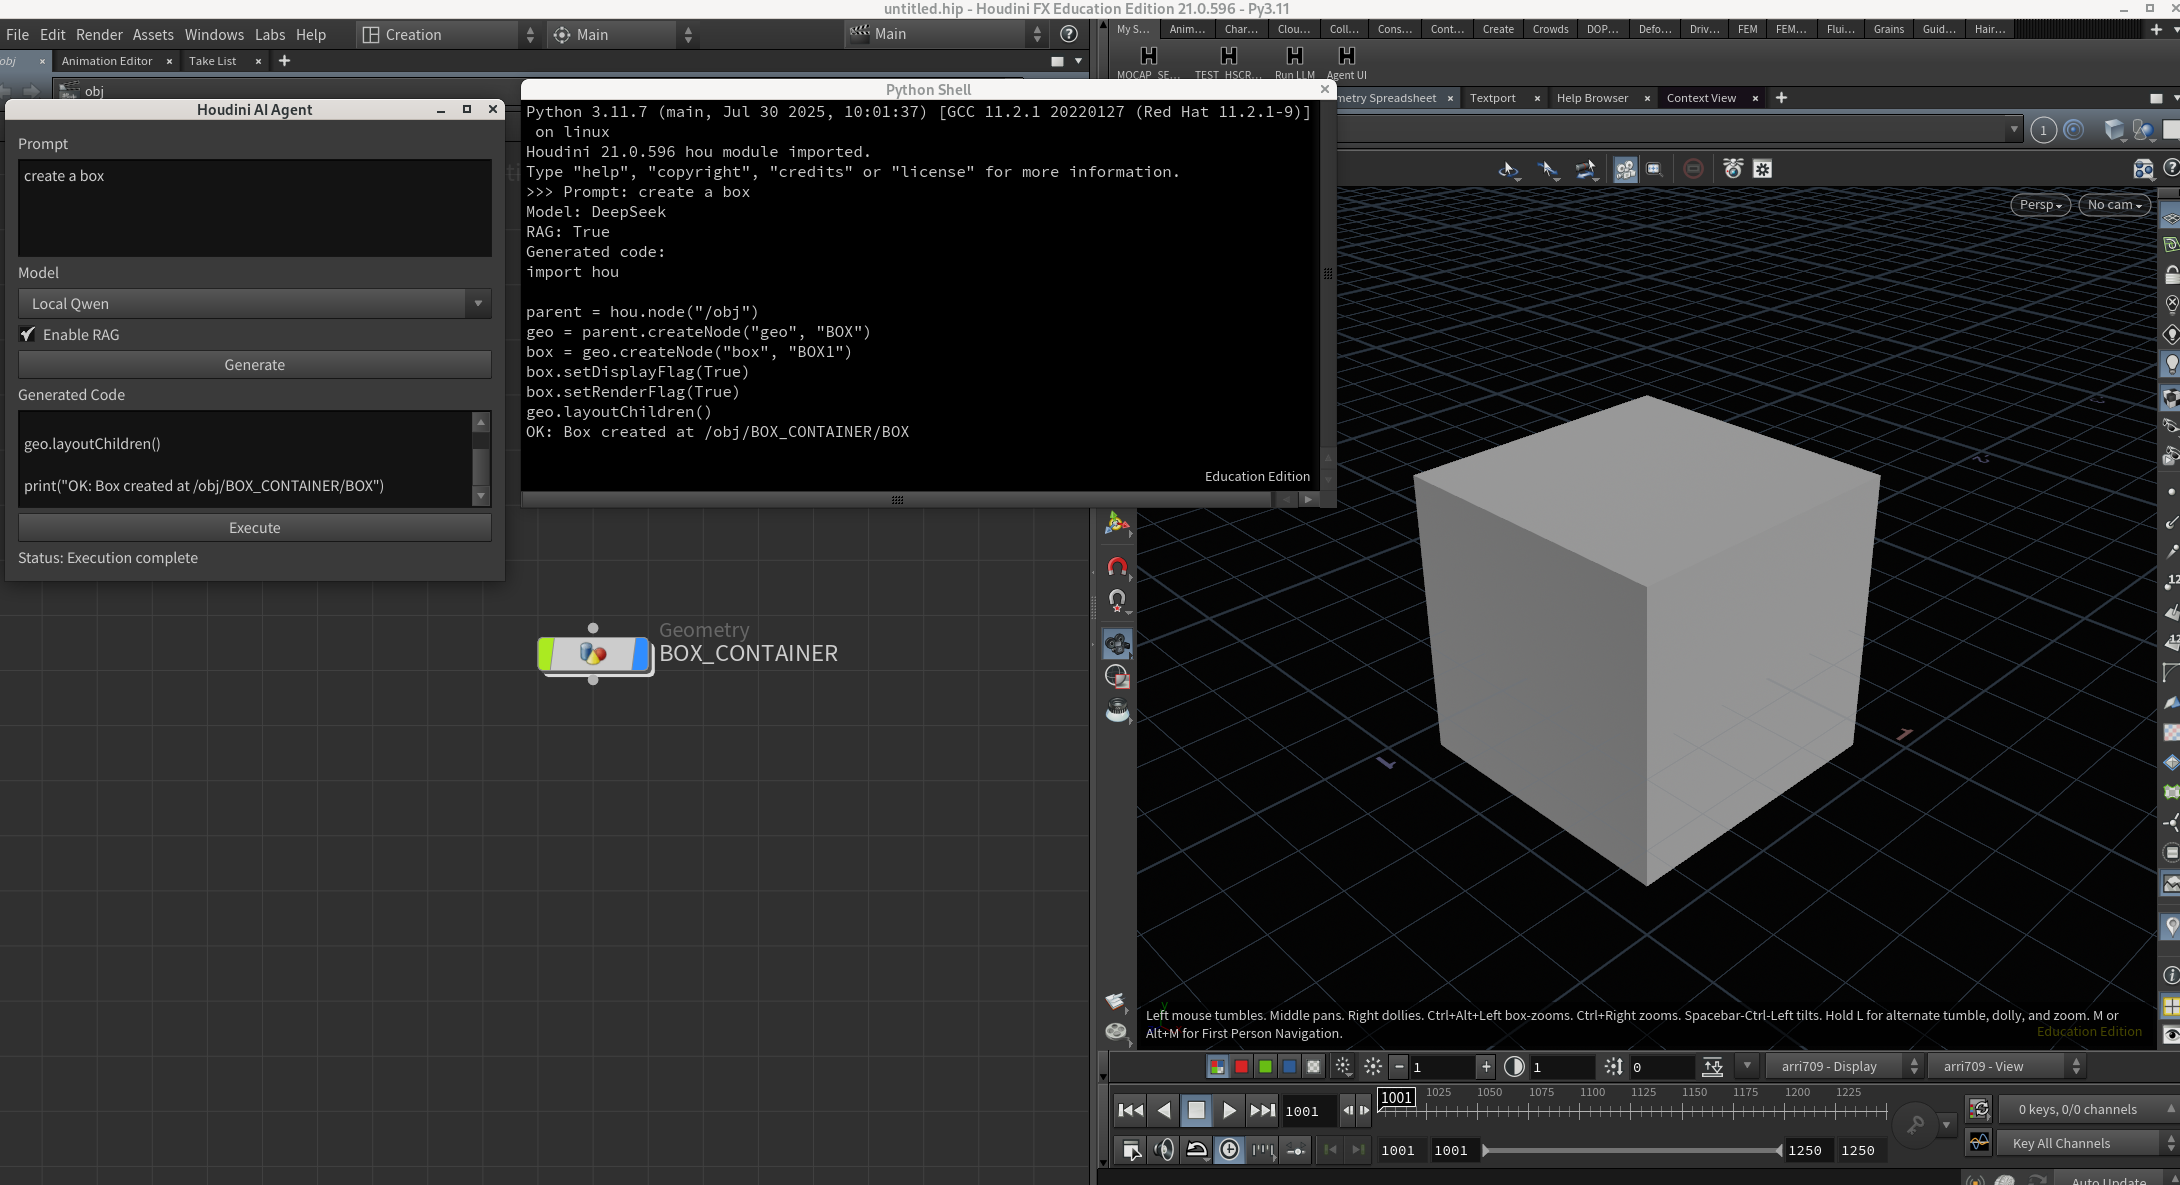Select the tumble view tool in viewport toolbar
The image size is (2180, 1185).
click(1509, 170)
